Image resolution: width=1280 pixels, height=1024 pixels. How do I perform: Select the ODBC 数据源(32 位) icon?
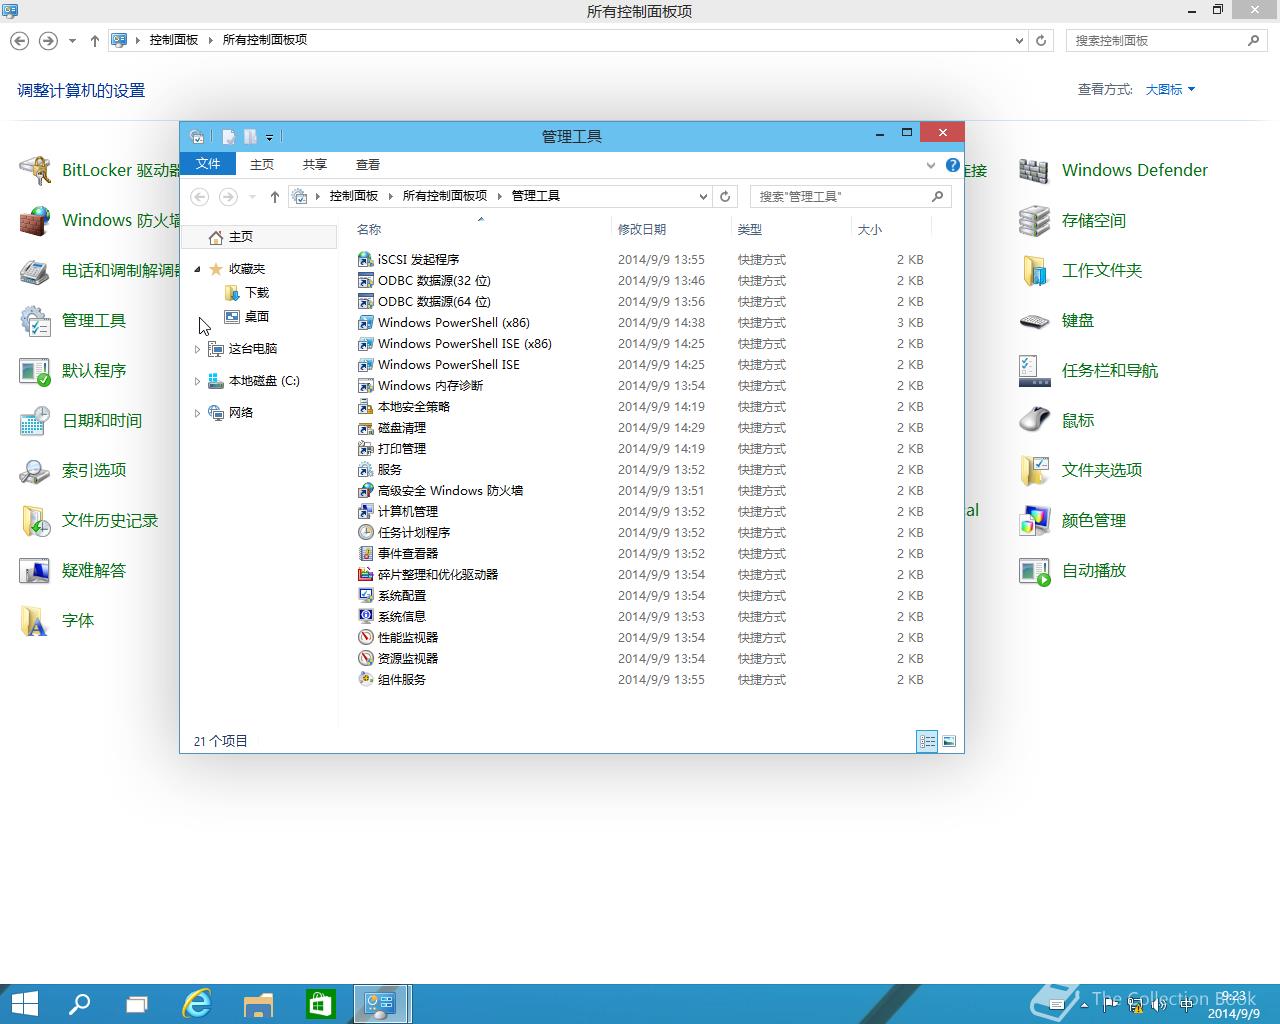pyautogui.click(x=366, y=280)
